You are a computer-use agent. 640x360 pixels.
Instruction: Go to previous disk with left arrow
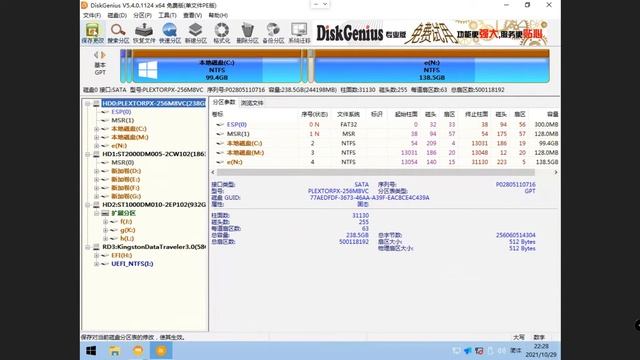pos(96,55)
